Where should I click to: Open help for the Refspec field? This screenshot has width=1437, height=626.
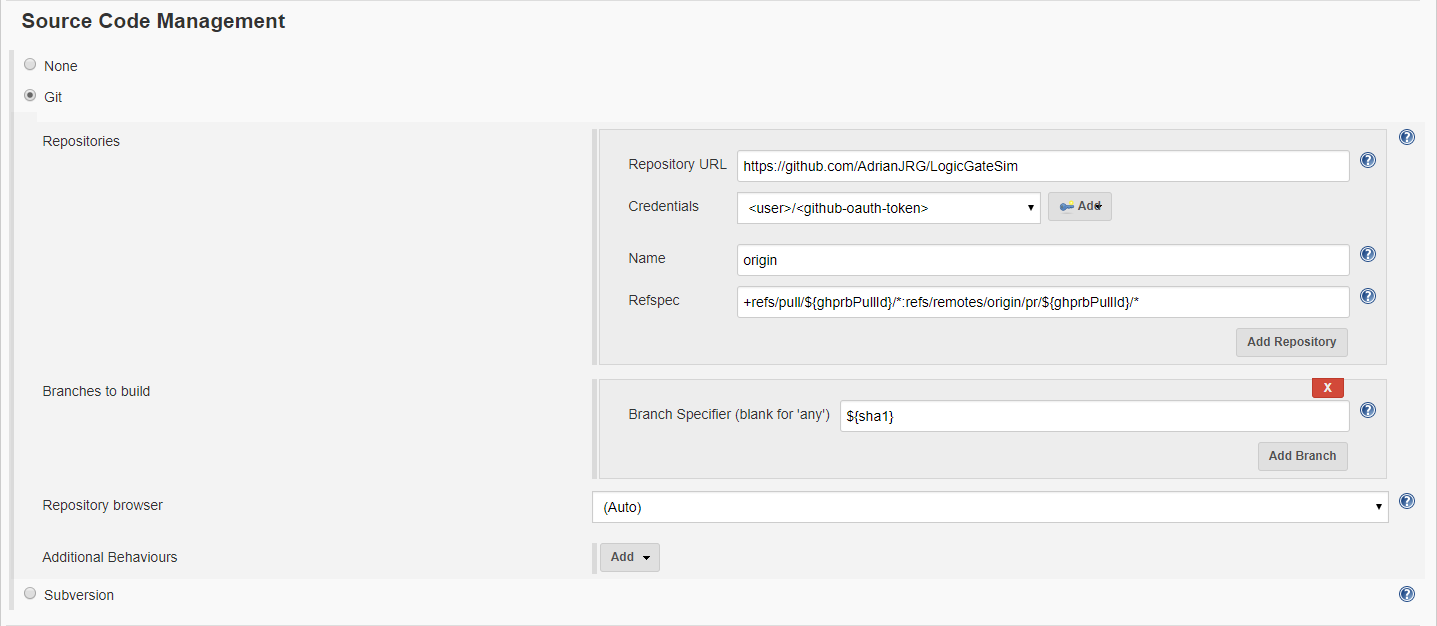1367,295
